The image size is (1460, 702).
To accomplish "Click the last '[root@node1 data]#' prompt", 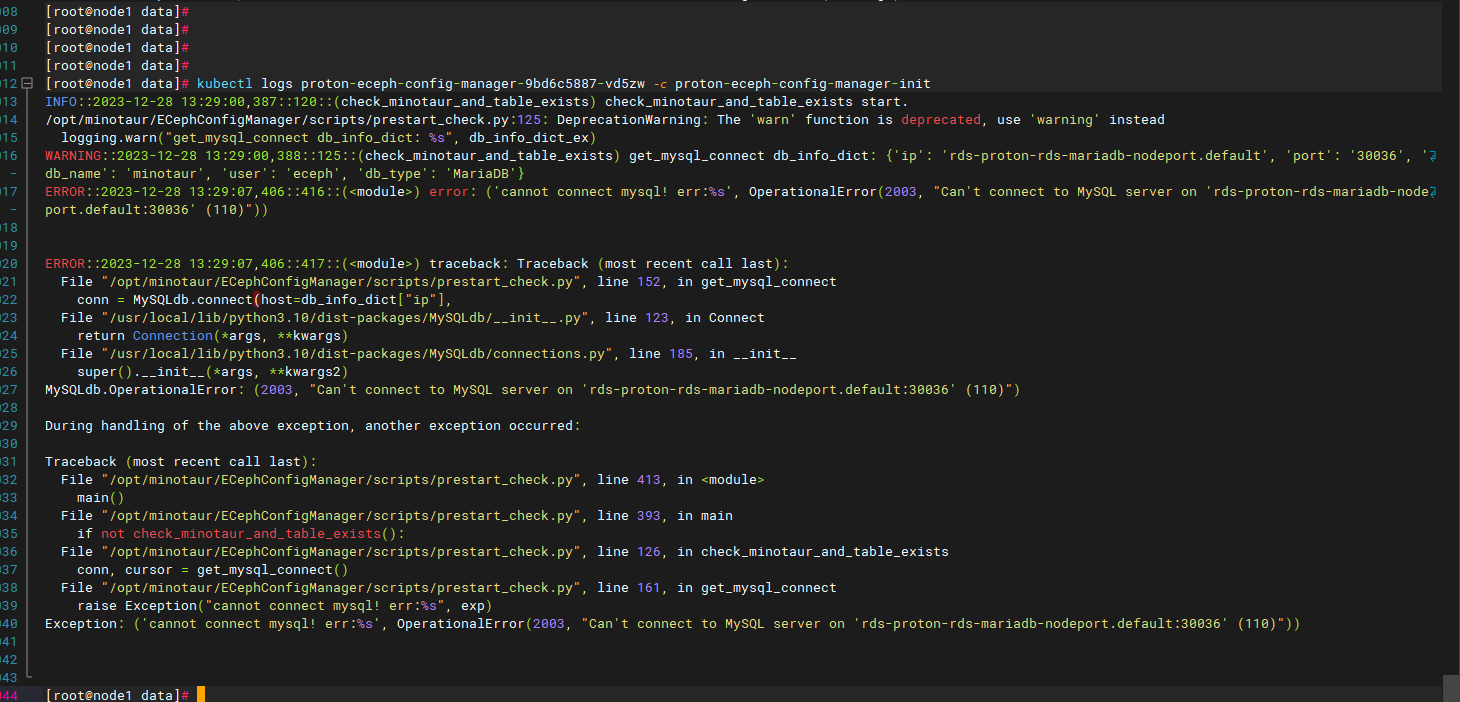I will pos(118,694).
